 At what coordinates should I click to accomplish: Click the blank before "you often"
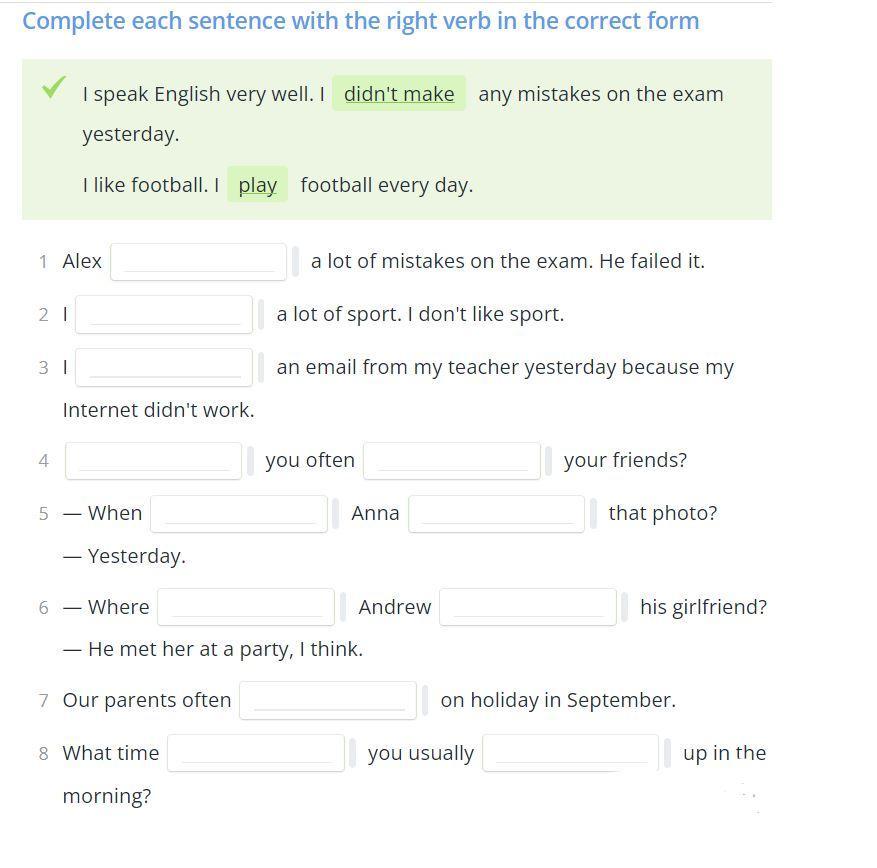coord(153,461)
